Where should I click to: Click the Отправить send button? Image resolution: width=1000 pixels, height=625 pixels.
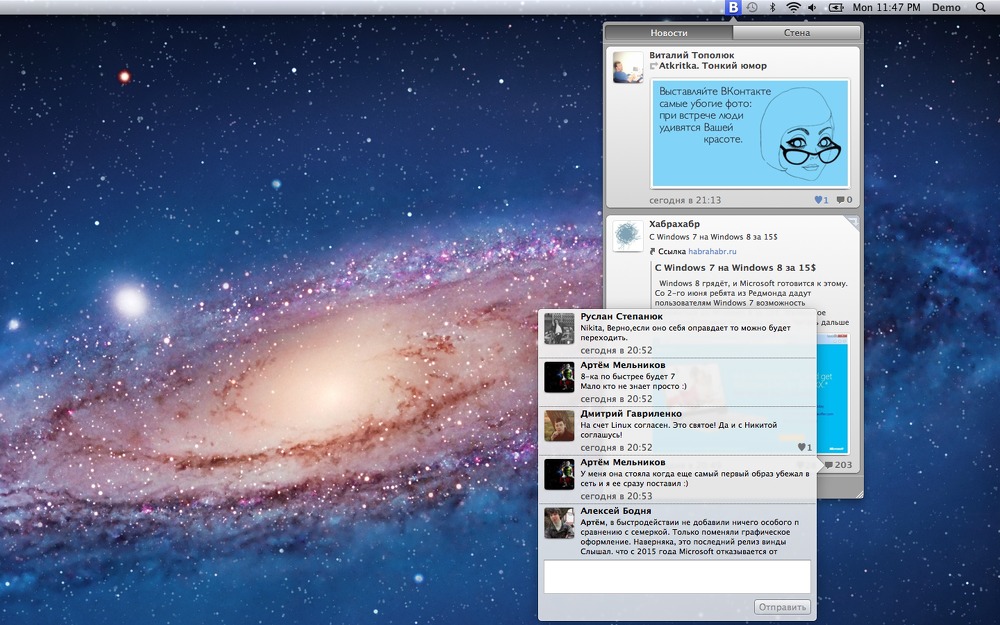point(783,607)
